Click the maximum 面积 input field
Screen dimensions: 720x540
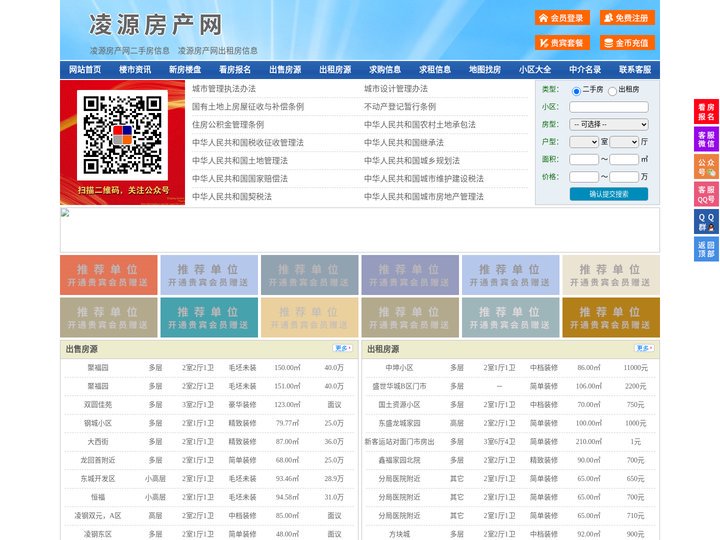[x=624, y=159]
